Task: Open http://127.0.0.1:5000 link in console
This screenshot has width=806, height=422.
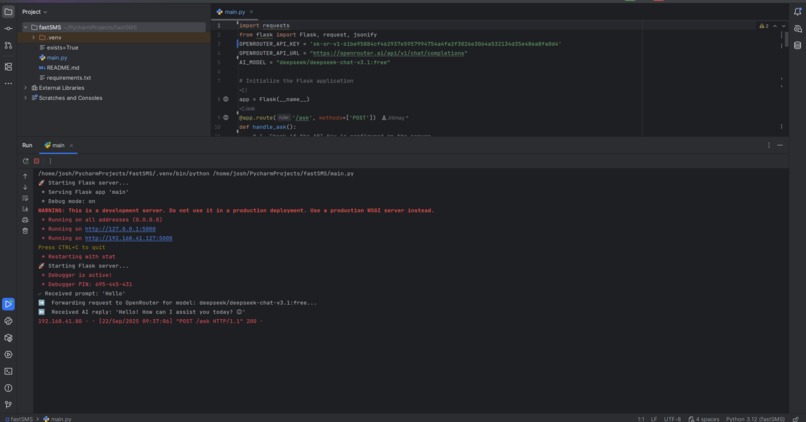Action: point(120,229)
